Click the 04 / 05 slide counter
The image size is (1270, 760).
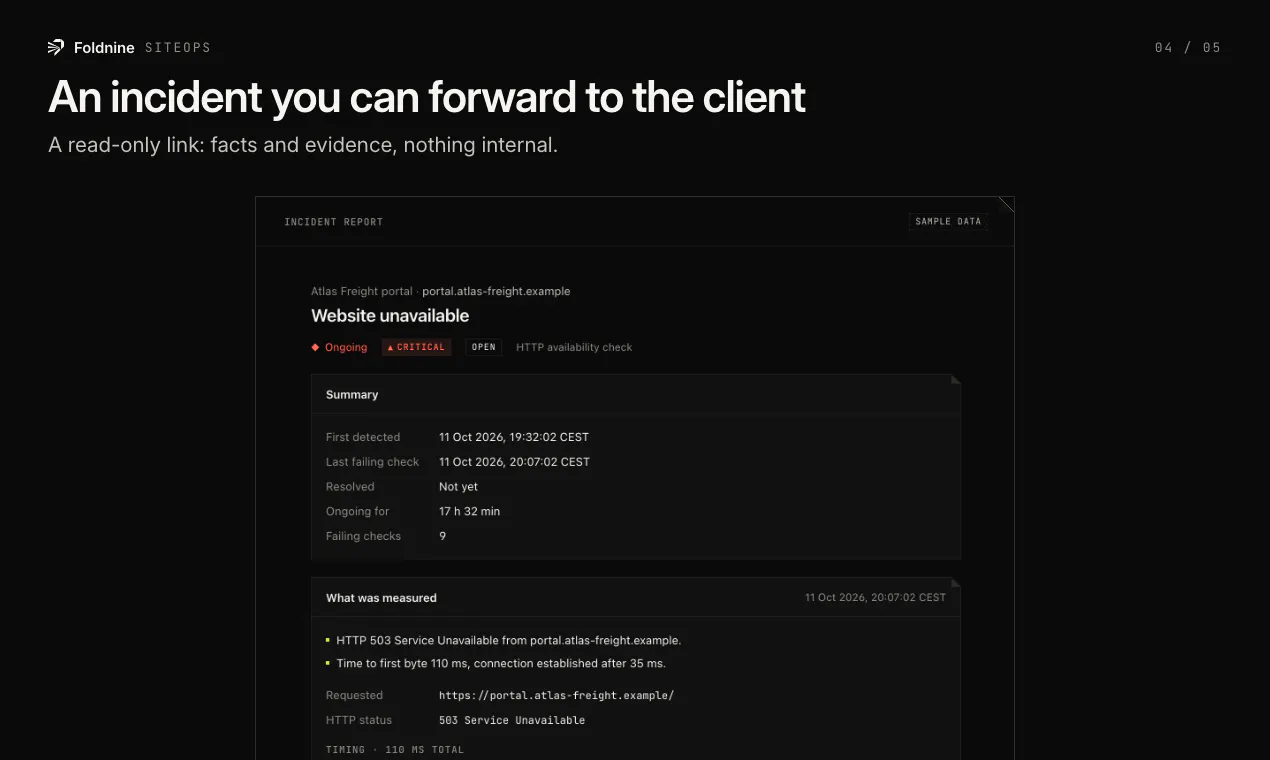coord(1188,48)
